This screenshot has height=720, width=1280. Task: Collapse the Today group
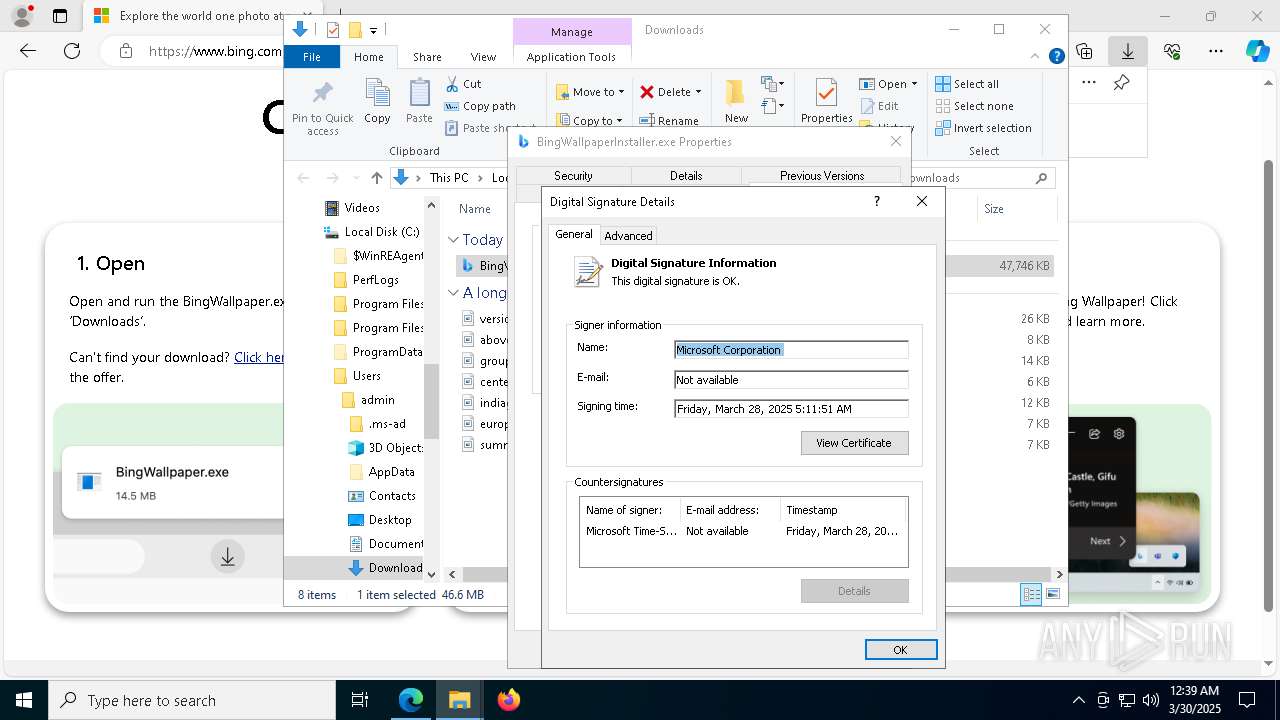point(453,240)
